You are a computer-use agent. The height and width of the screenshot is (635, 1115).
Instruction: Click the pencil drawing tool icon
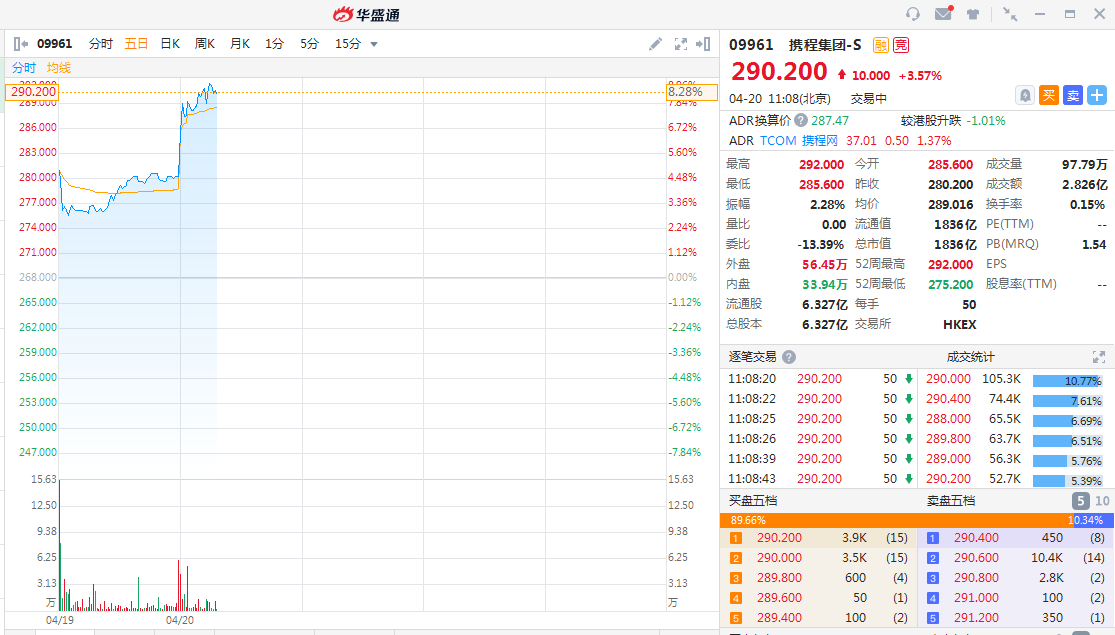pyautogui.click(x=656, y=44)
